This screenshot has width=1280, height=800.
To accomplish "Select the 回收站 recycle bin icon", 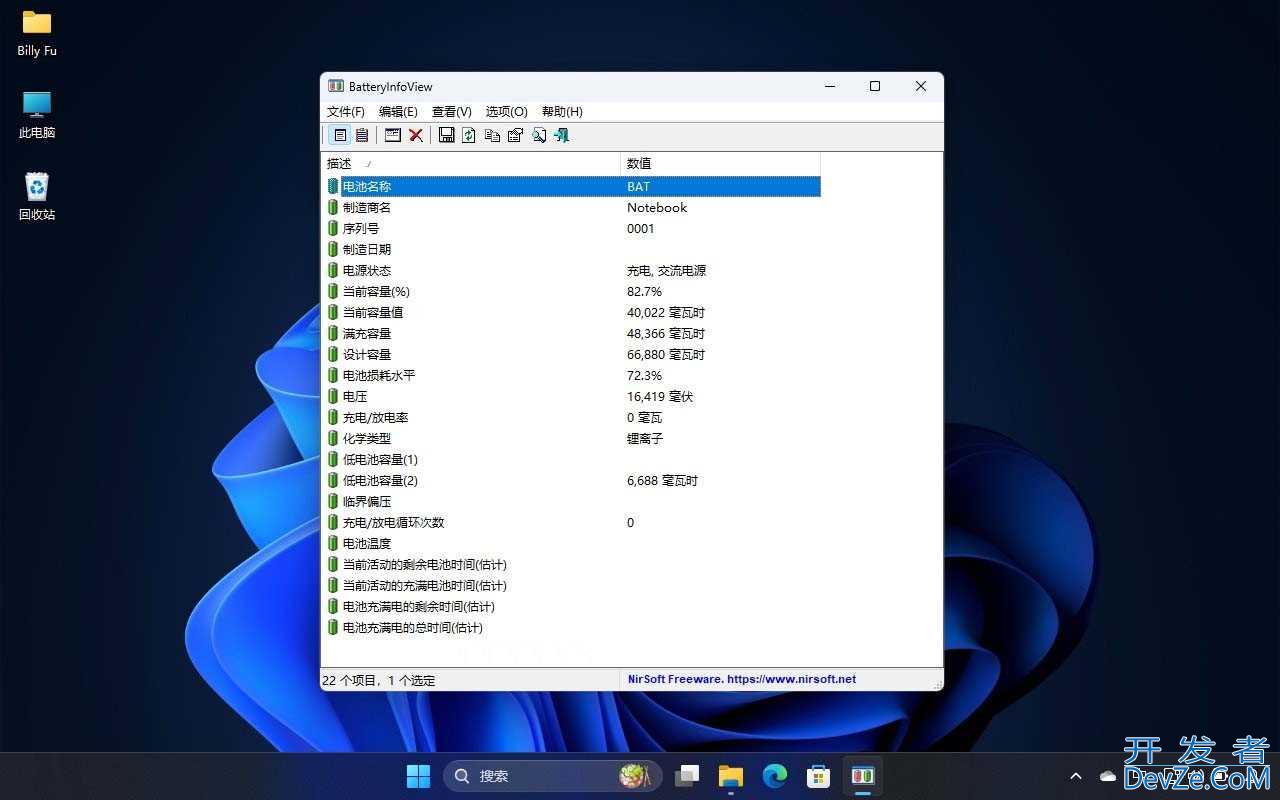I will click(x=37, y=197).
